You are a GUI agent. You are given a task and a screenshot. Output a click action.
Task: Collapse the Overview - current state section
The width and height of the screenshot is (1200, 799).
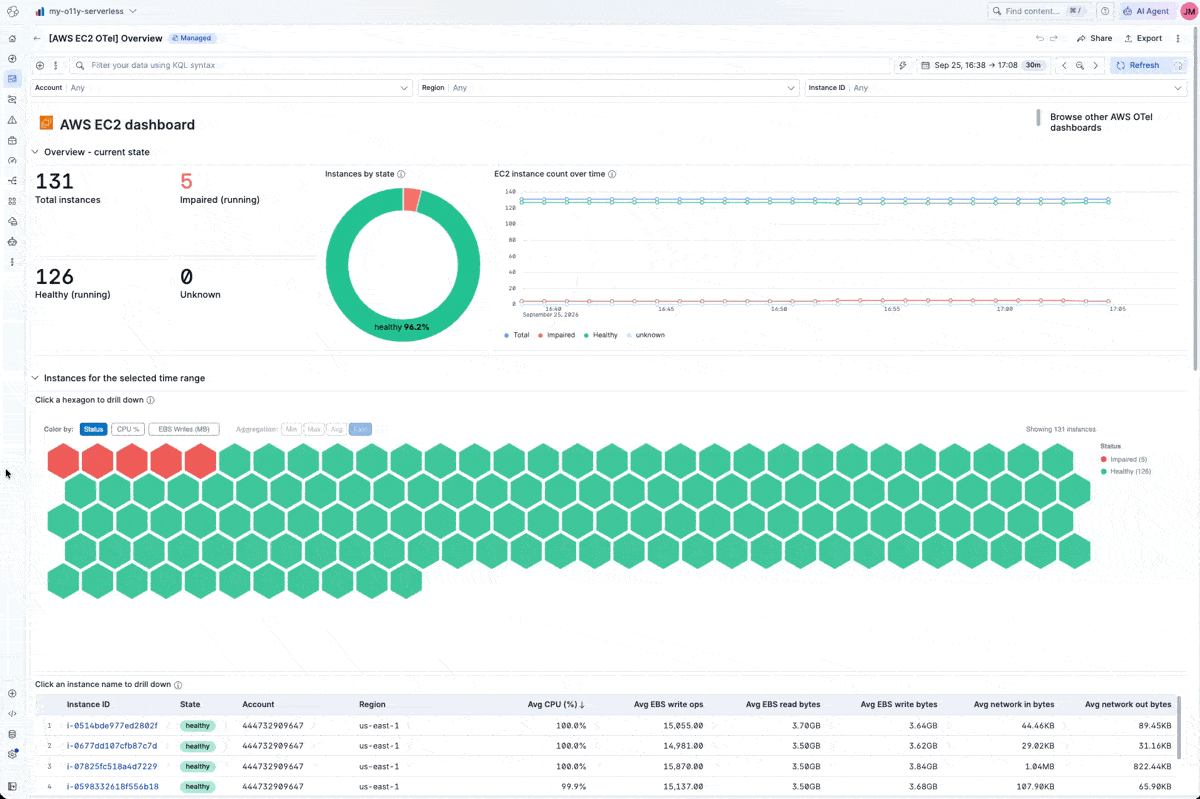(x=35, y=152)
